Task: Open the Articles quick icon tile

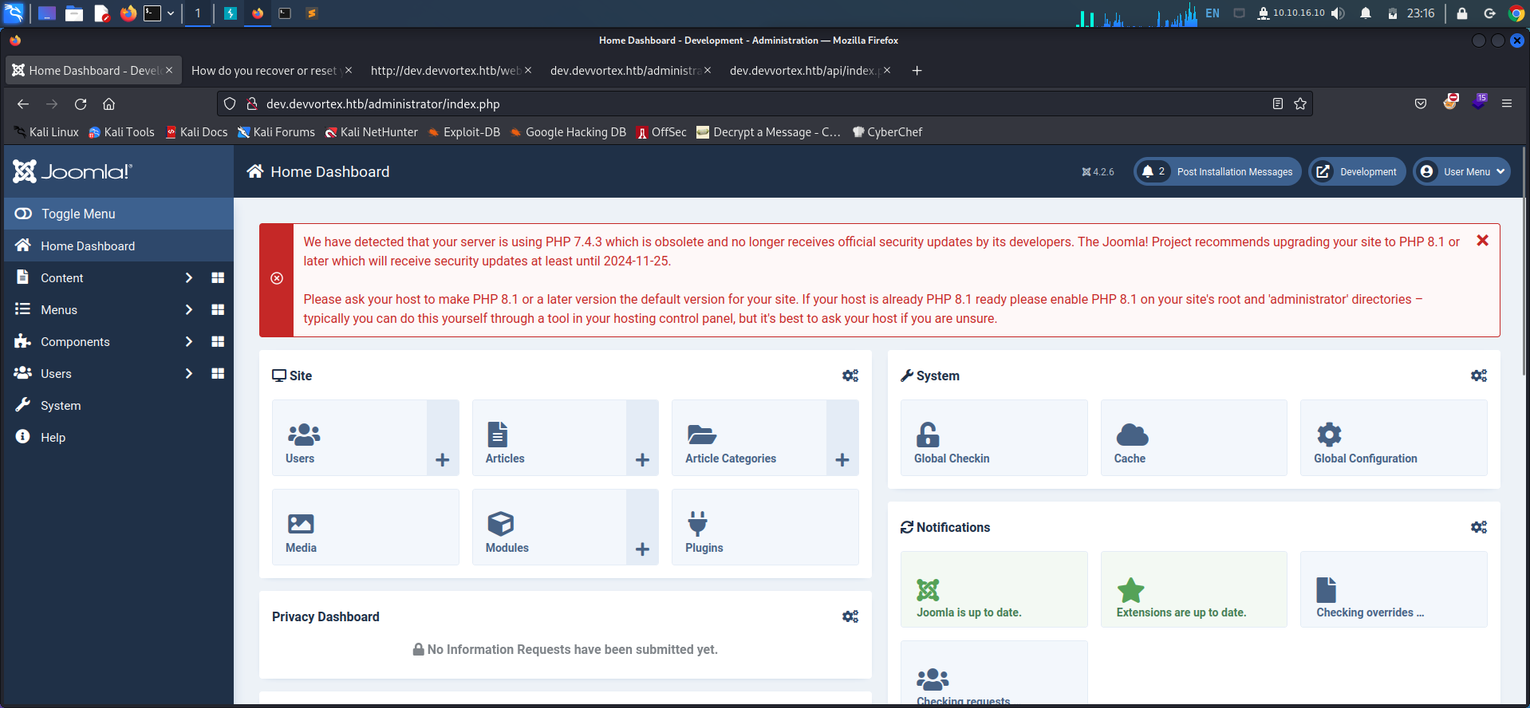Action: click(x=549, y=438)
